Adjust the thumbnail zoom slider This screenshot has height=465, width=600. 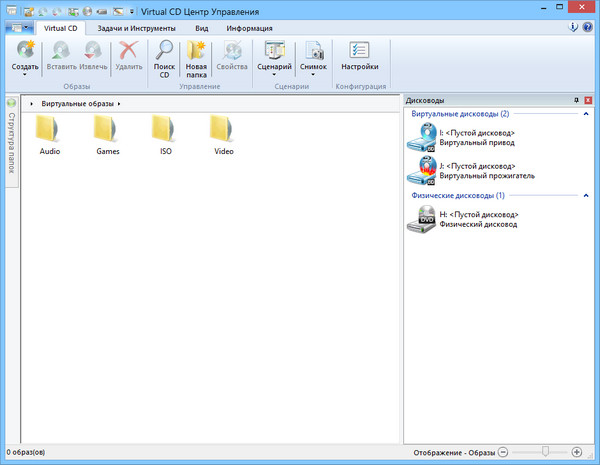pos(544,453)
